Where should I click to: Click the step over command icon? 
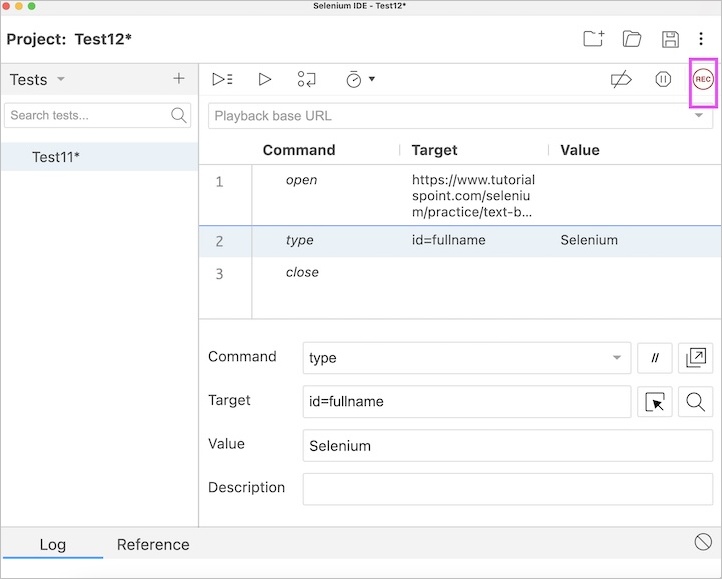307,79
